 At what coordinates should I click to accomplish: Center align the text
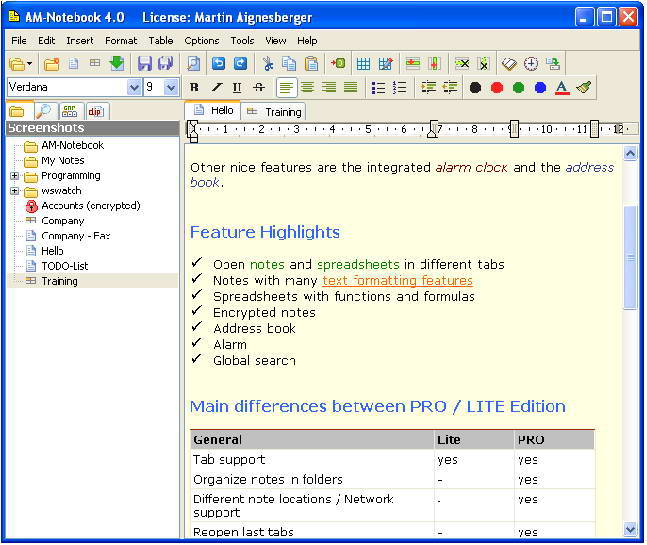[307, 87]
